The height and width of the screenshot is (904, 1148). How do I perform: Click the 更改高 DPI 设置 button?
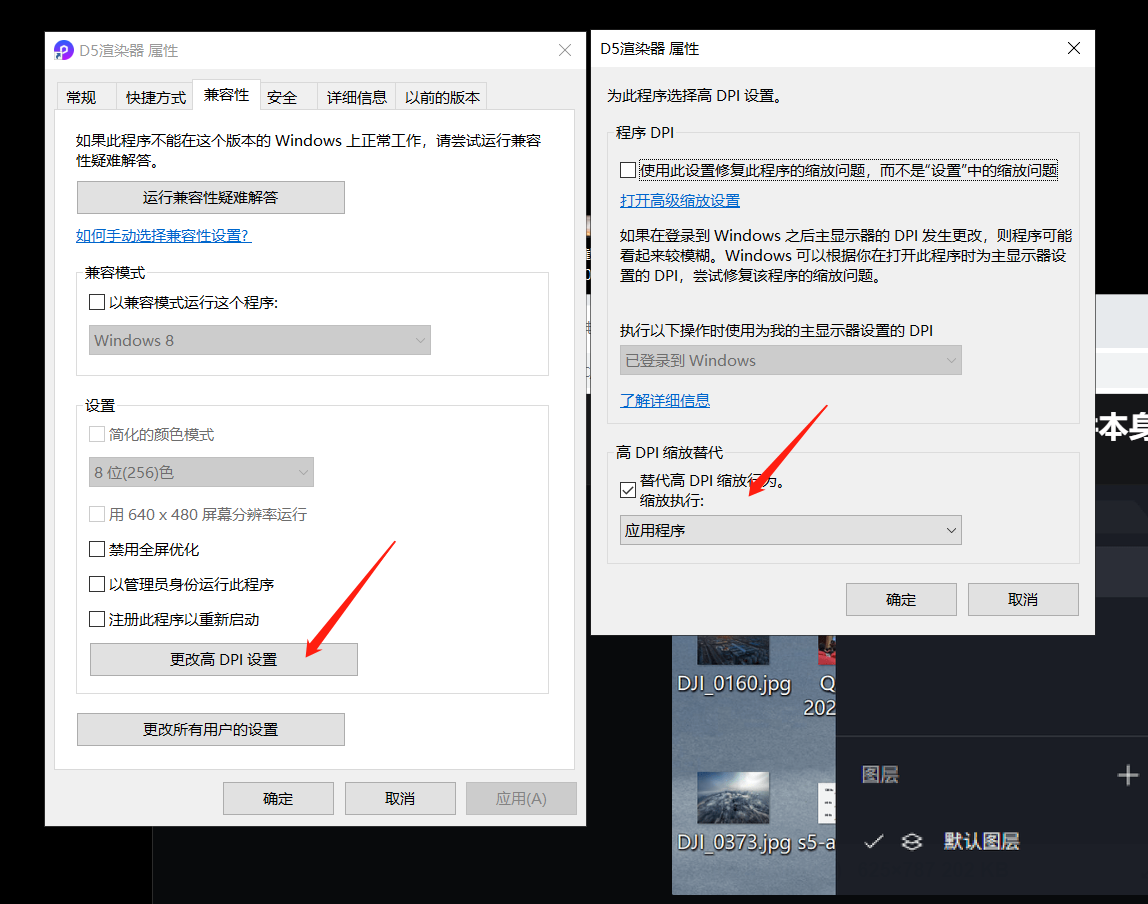tap(223, 660)
